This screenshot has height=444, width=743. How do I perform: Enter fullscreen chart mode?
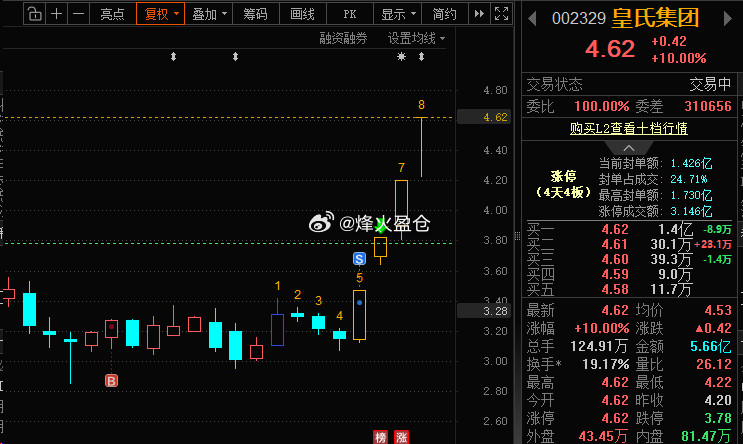tap(501, 14)
